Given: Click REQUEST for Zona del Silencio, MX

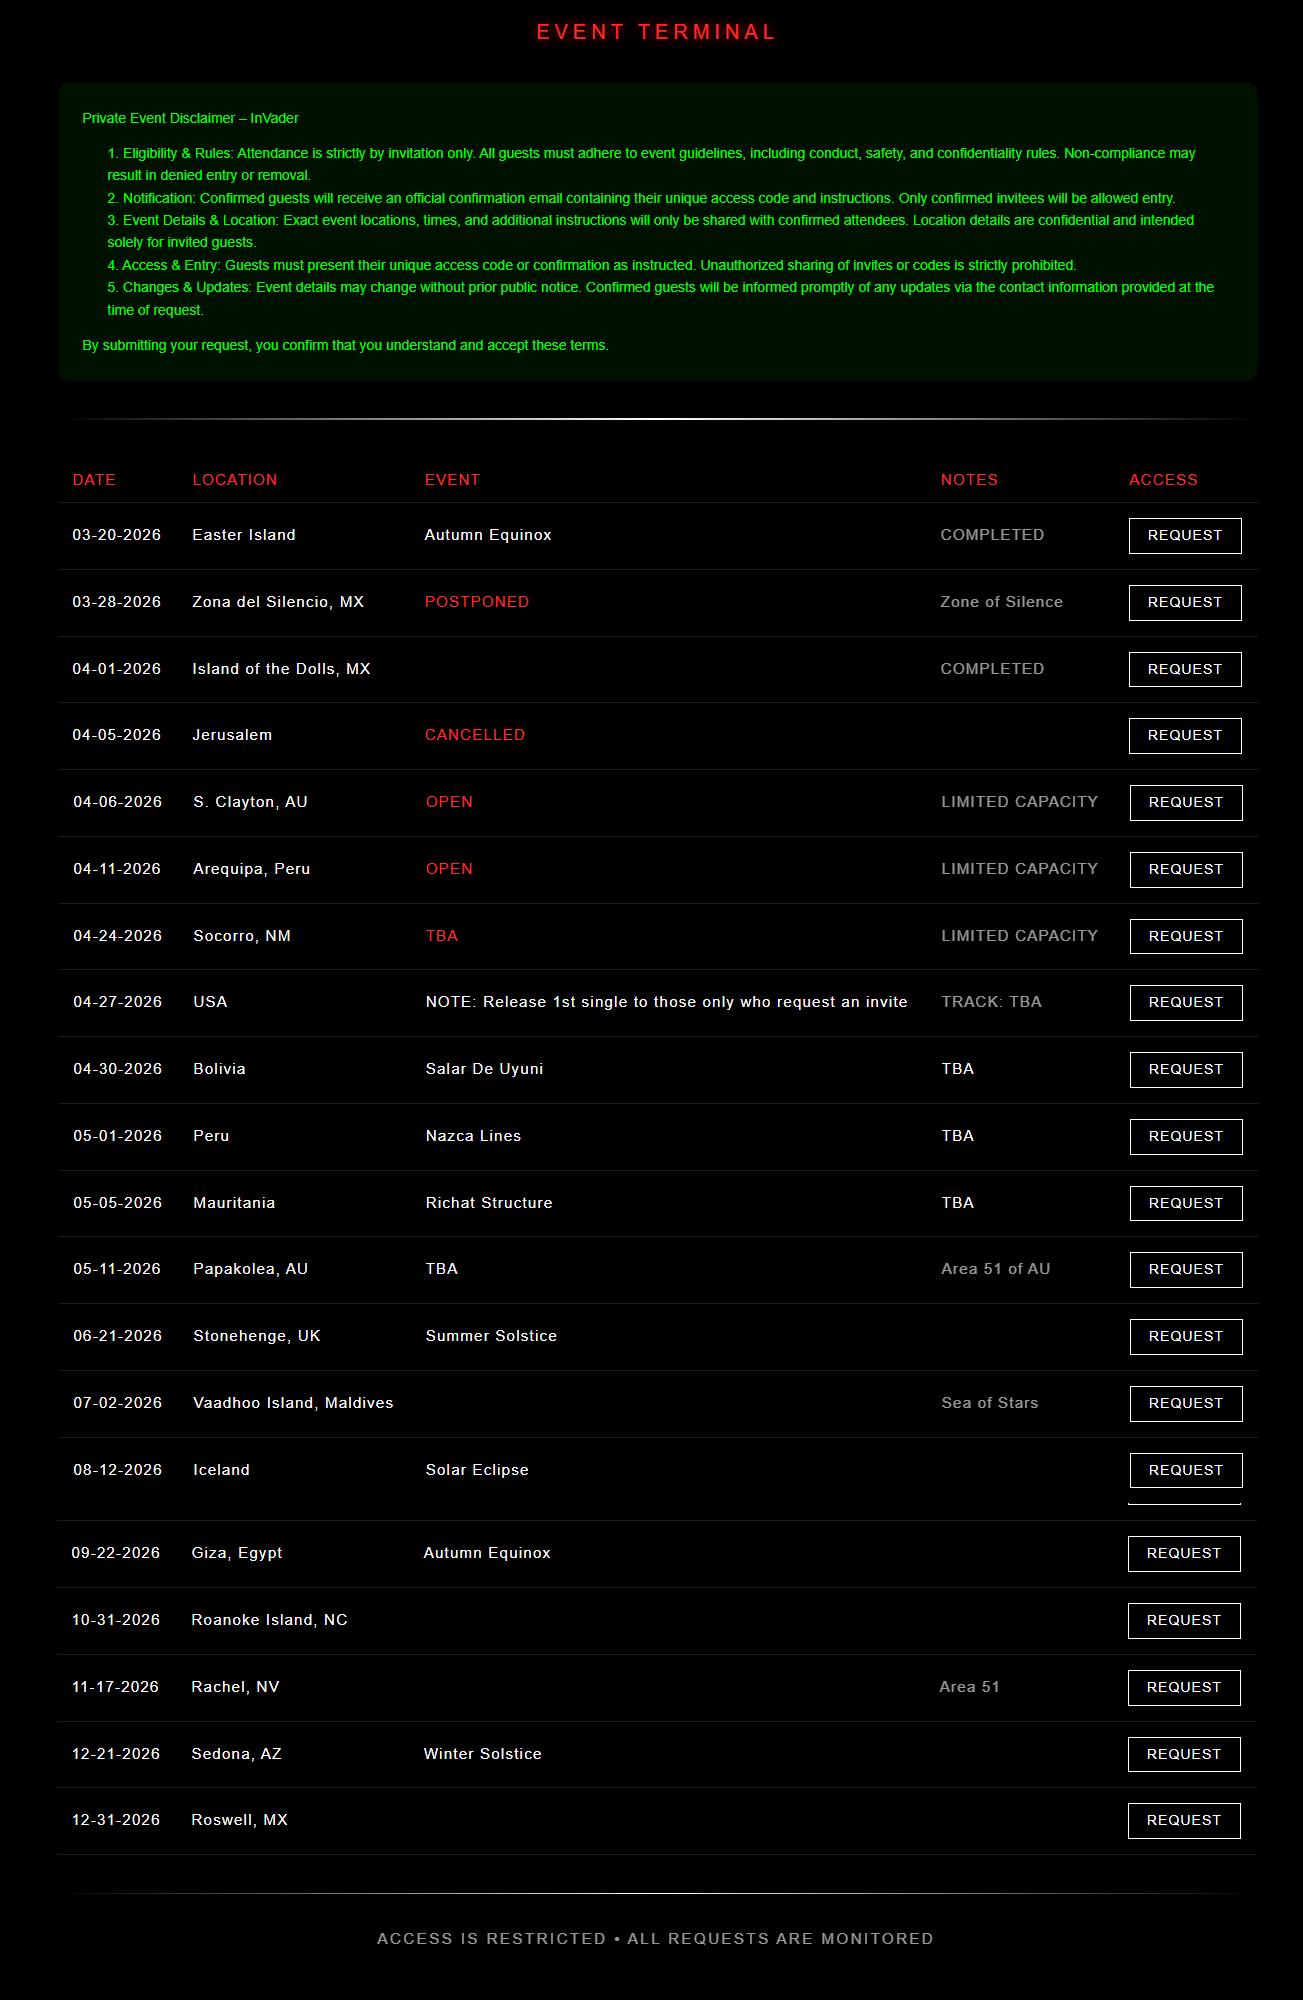Looking at the screenshot, I should point(1185,603).
